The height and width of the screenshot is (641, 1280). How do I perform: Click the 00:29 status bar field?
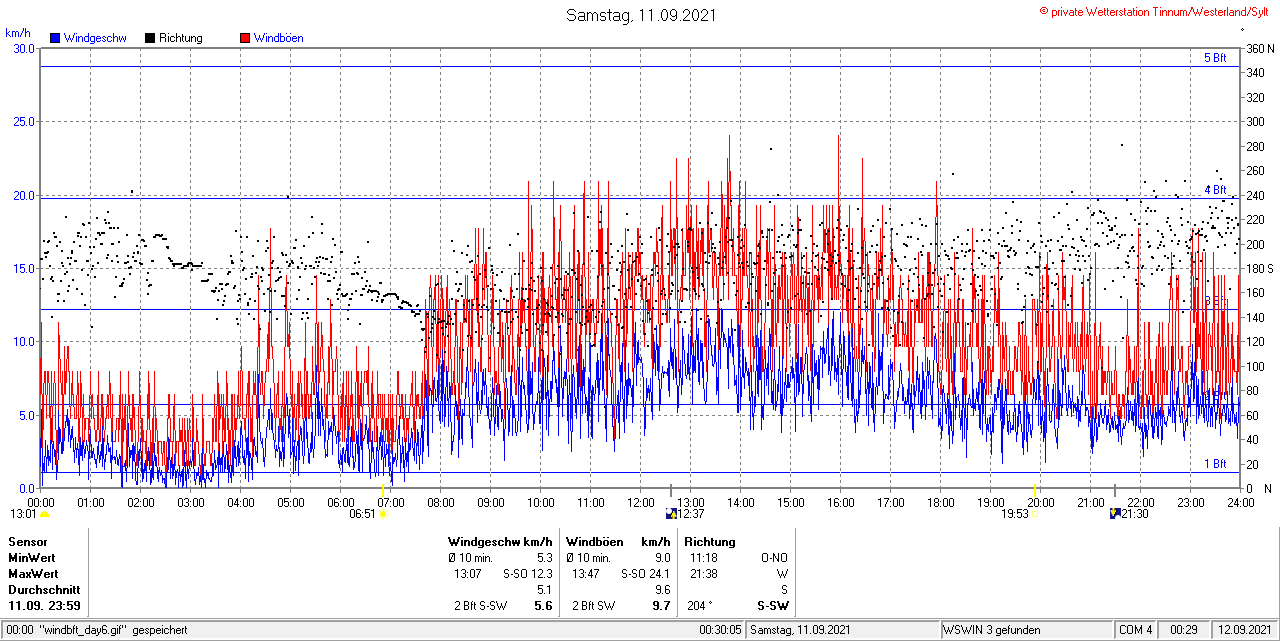pos(1184,630)
